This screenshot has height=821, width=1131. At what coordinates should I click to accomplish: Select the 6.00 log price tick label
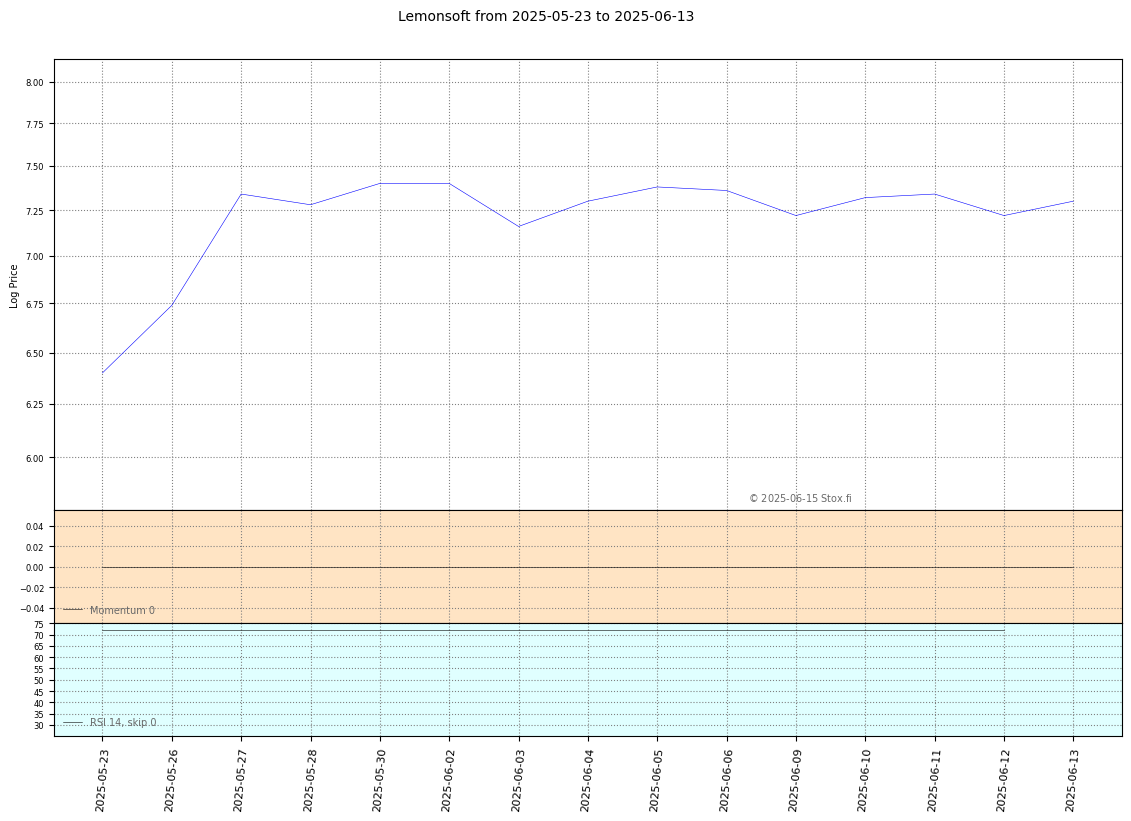pyautogui.click(x=35, y=458)
